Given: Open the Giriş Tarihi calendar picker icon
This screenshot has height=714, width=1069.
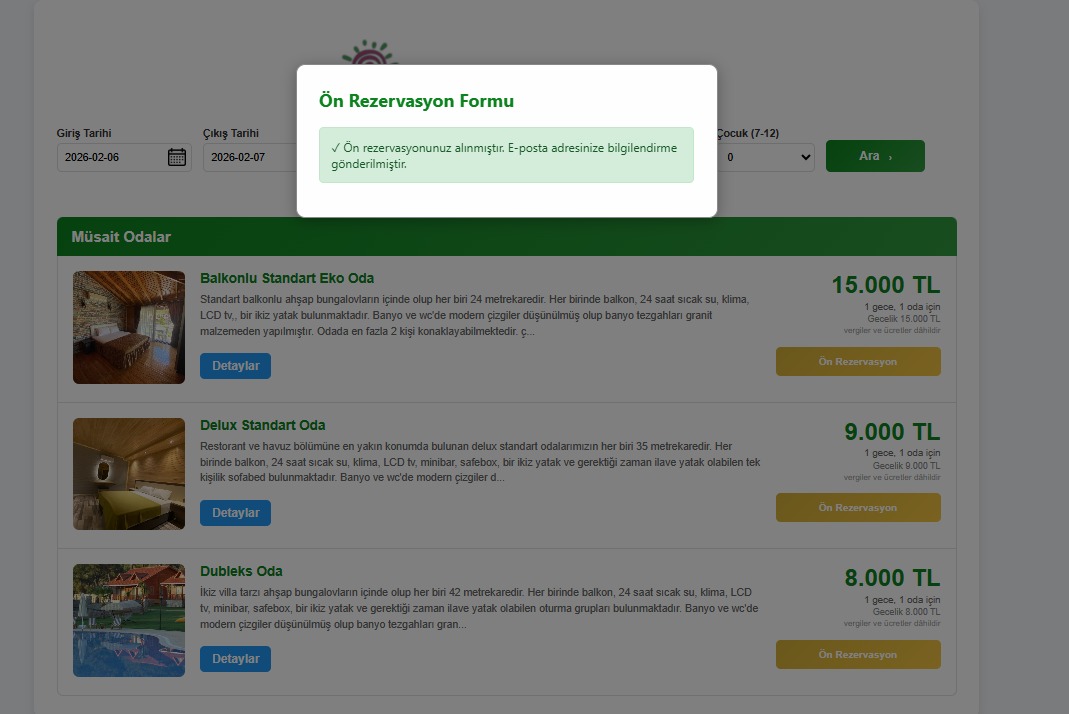Looking at the screenshot, I should [x=176, y=157].
